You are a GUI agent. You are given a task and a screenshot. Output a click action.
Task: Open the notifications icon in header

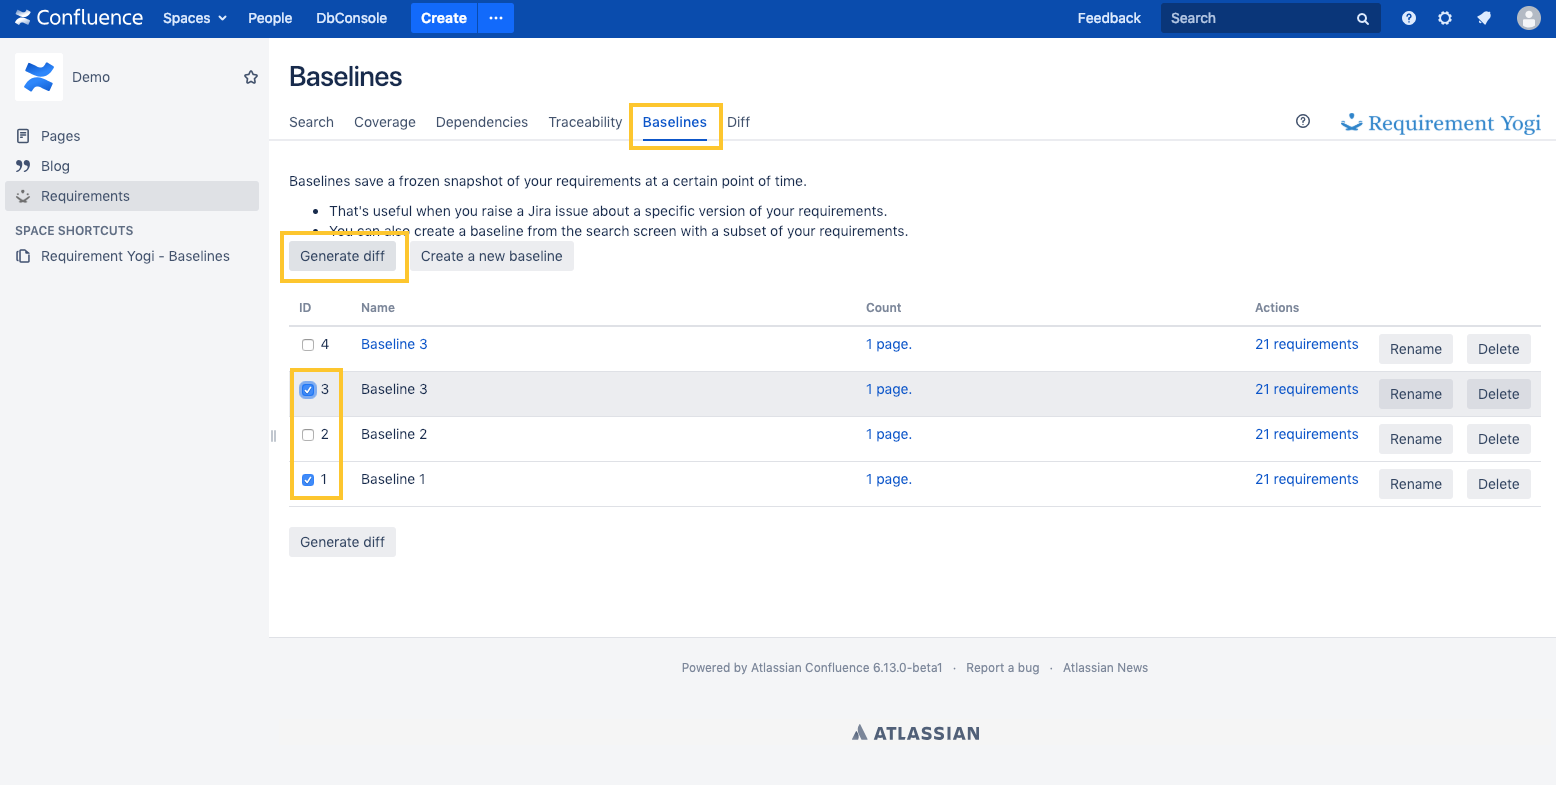click(1484, 18)
